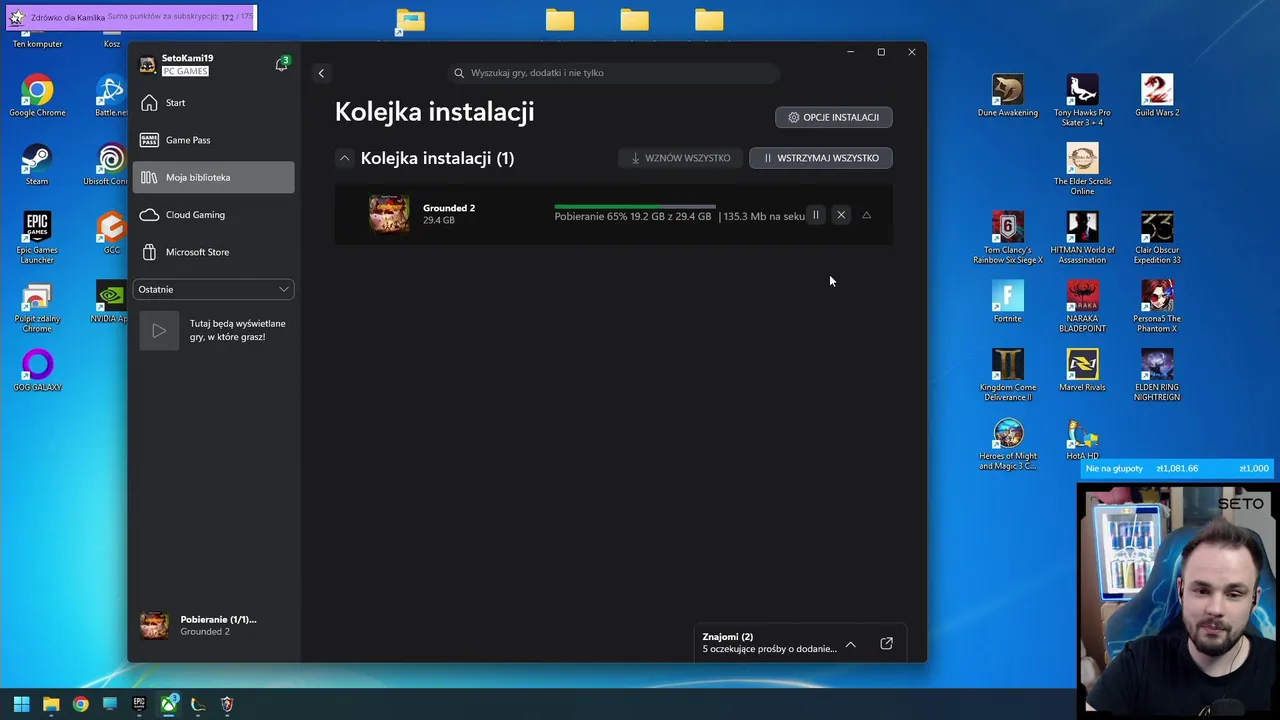
Task: Open Cloud Gaming in the sidebar
Action: 213,215
